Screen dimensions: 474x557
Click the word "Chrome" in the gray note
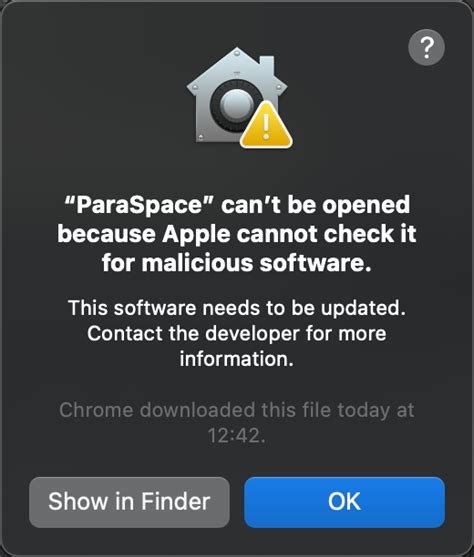pyautogui.click(x=96, y=410)
